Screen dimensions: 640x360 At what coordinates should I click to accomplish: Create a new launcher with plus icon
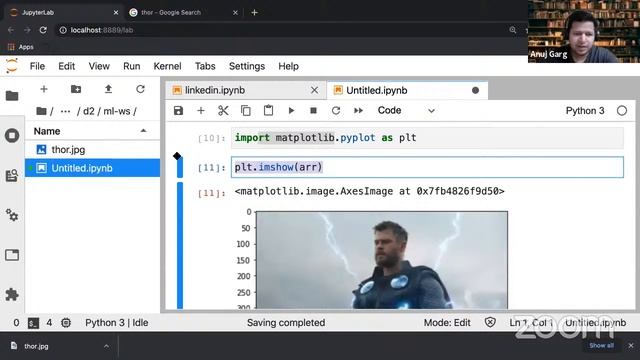[x=44, y=89]
